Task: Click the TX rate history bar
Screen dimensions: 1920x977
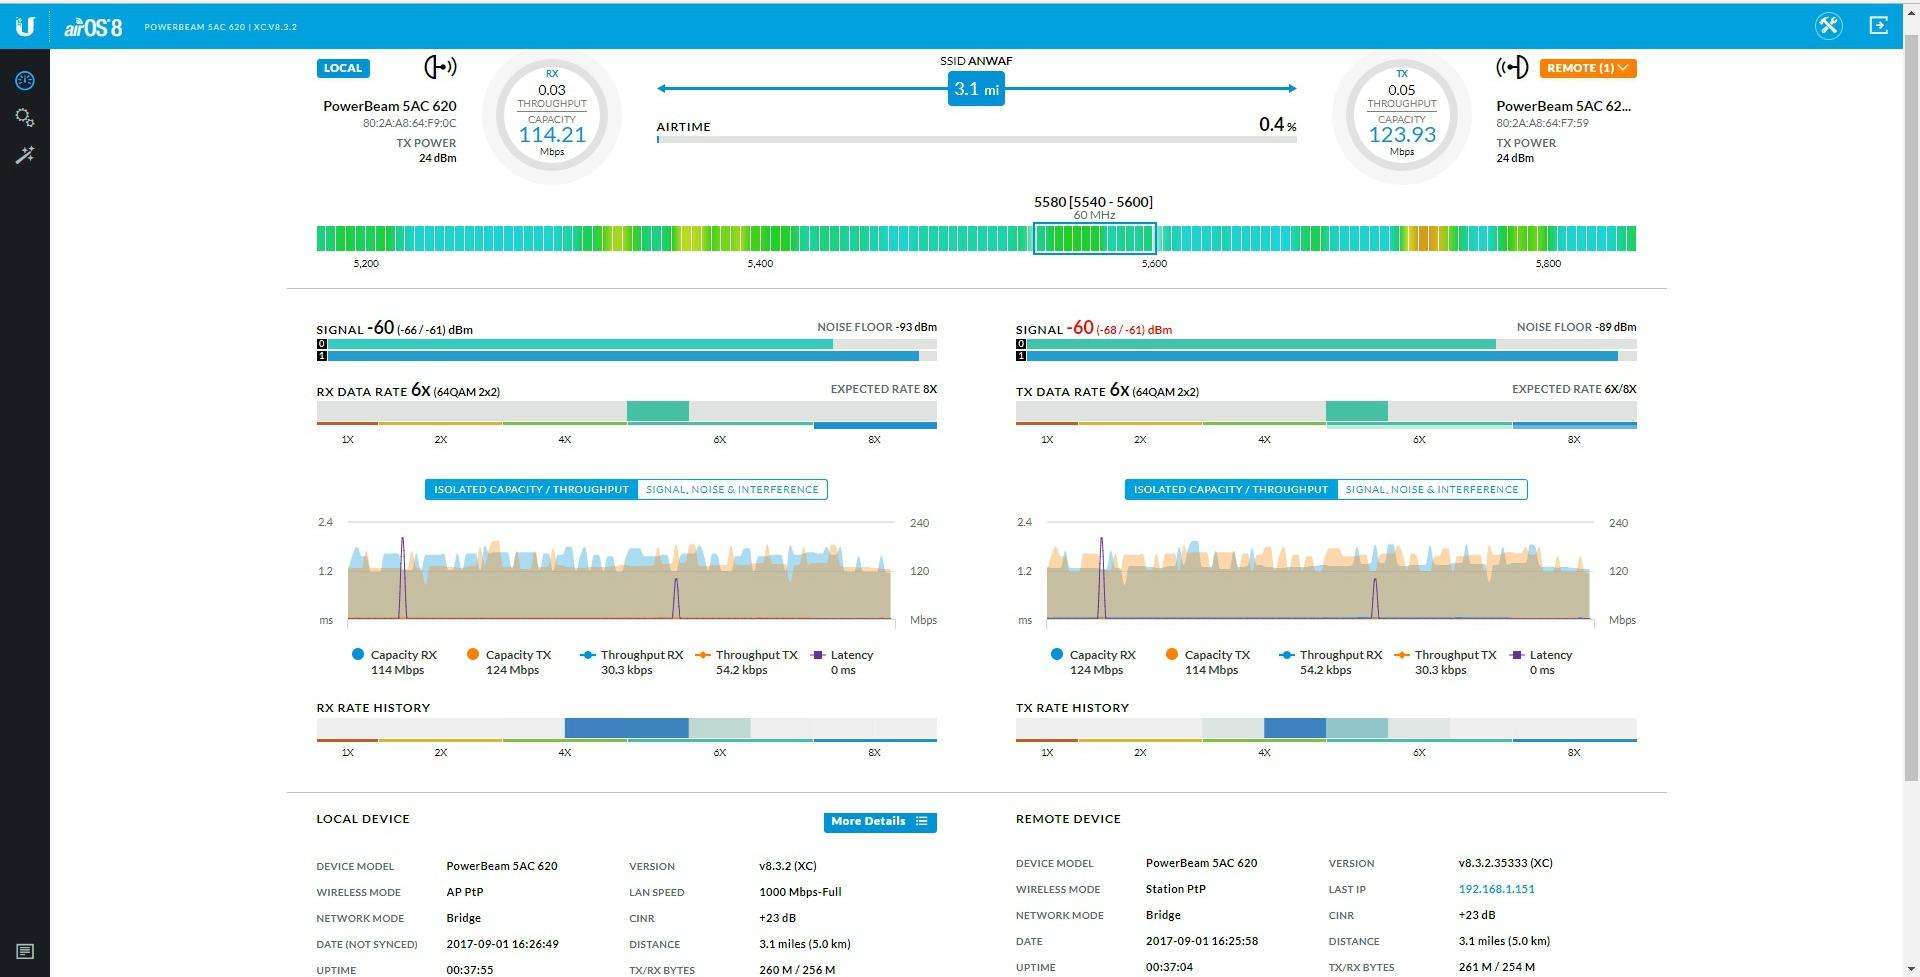Action: point(1326,728)
